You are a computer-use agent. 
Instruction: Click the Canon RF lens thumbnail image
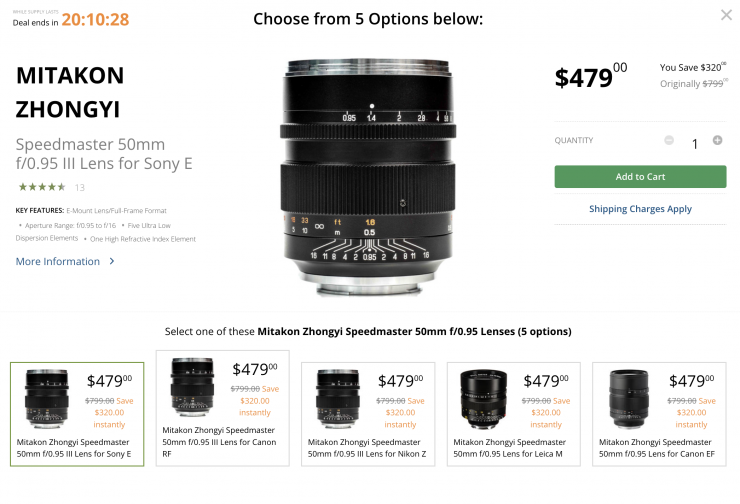click(192, 387)
